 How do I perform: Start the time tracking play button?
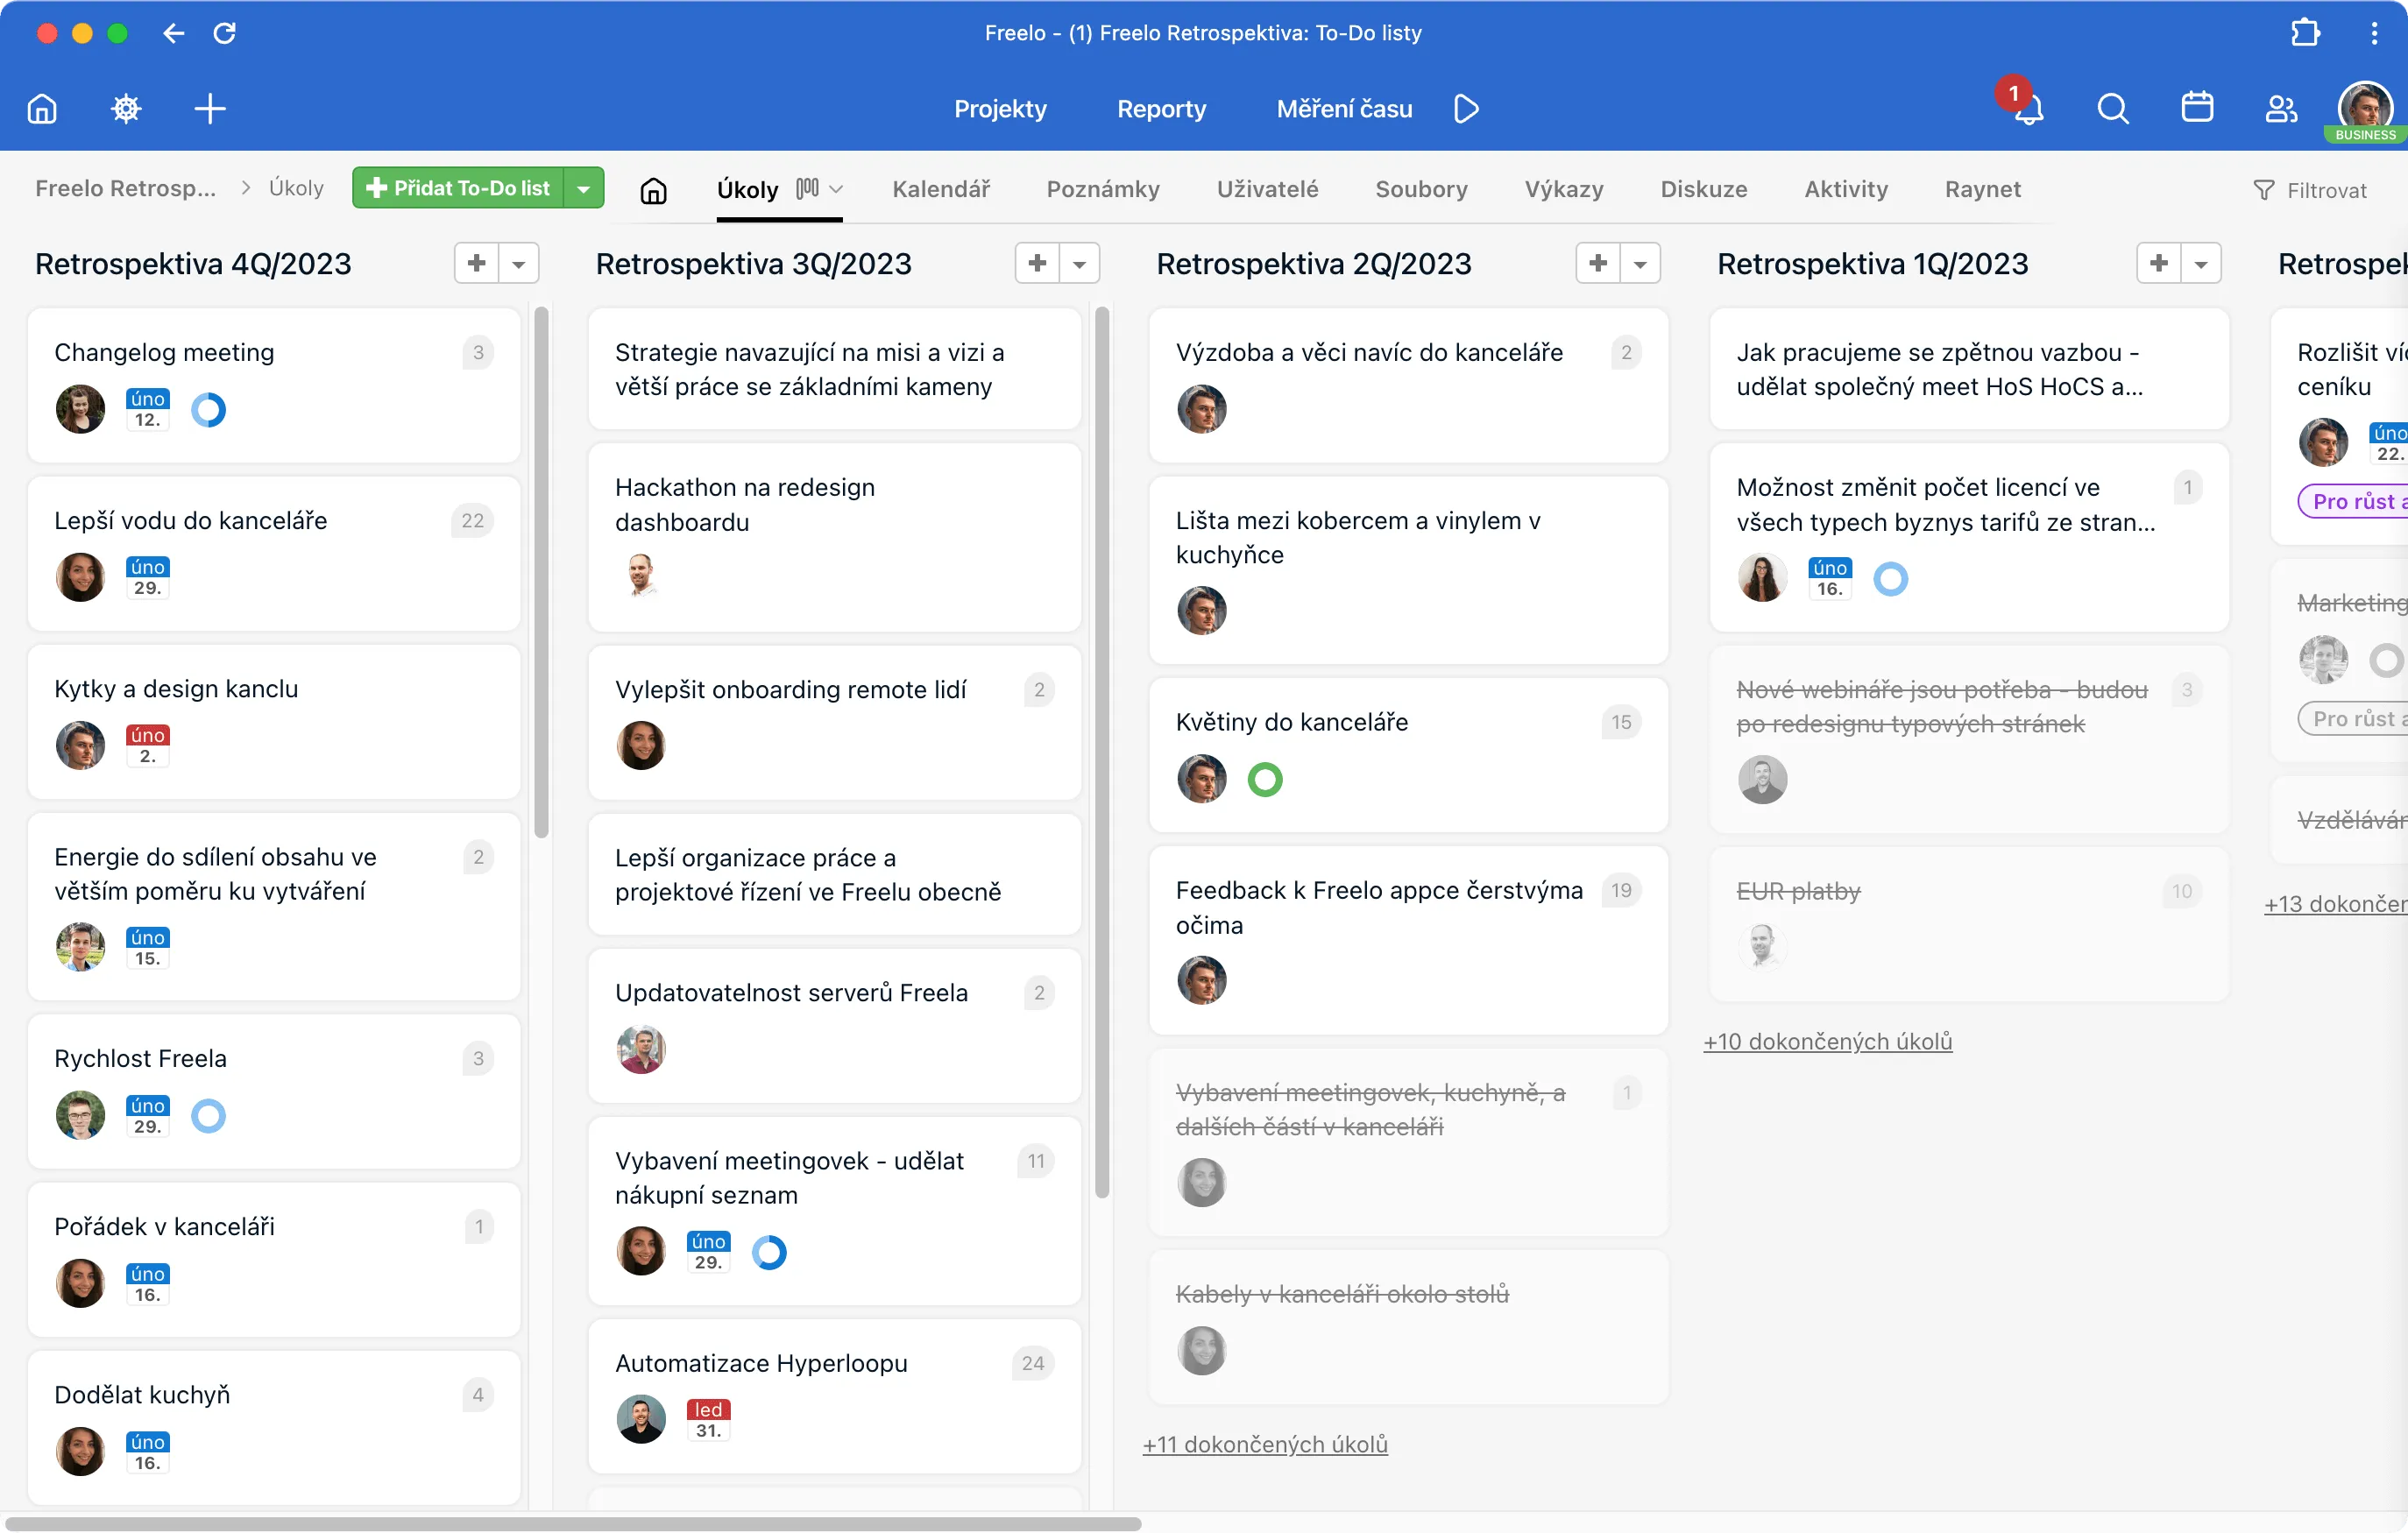(x=1466, y=108)
